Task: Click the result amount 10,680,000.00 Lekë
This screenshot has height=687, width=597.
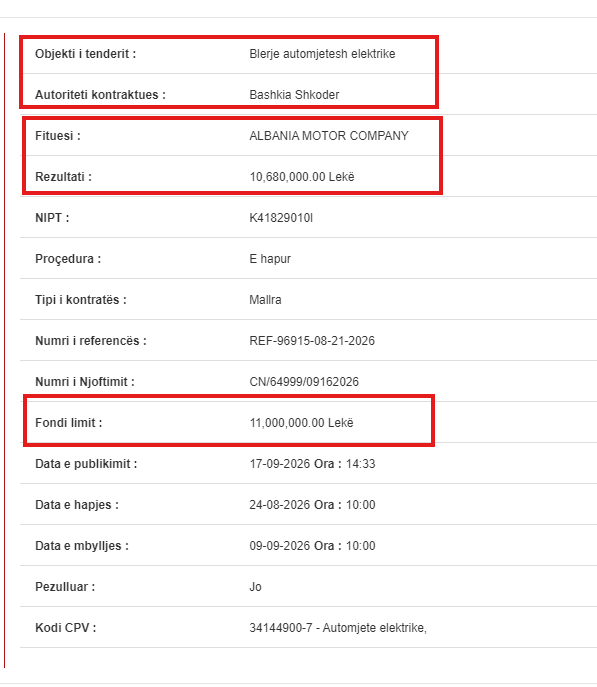Action: (x=302, y=177)
